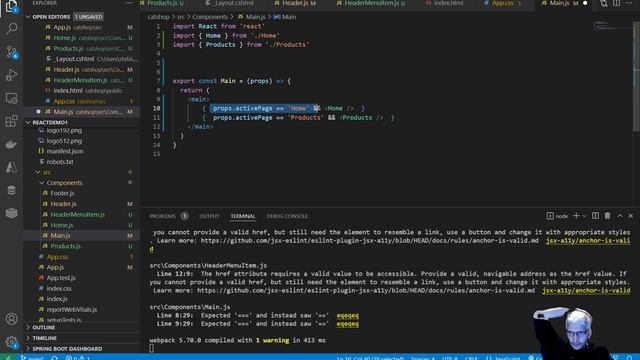Open the terminal launch profile dropdown
640x360 pixels.
(584, 216)
